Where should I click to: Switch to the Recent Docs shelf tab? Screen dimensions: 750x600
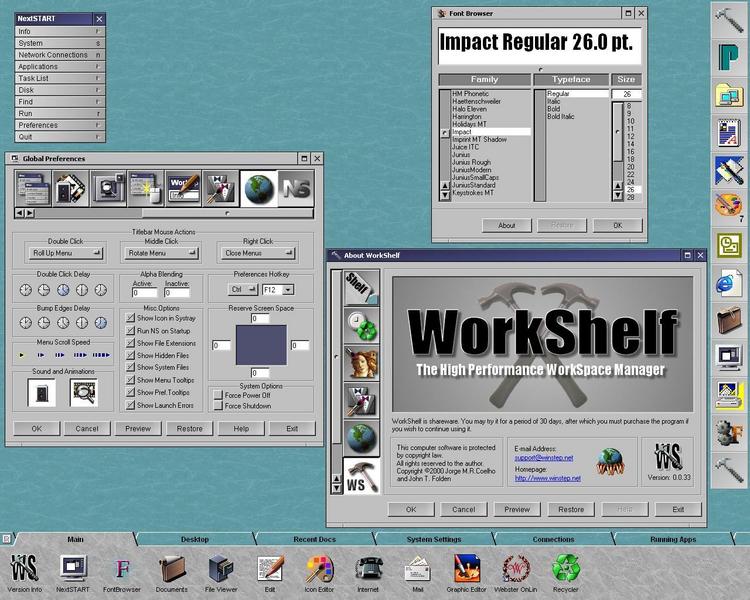[314, 539]
